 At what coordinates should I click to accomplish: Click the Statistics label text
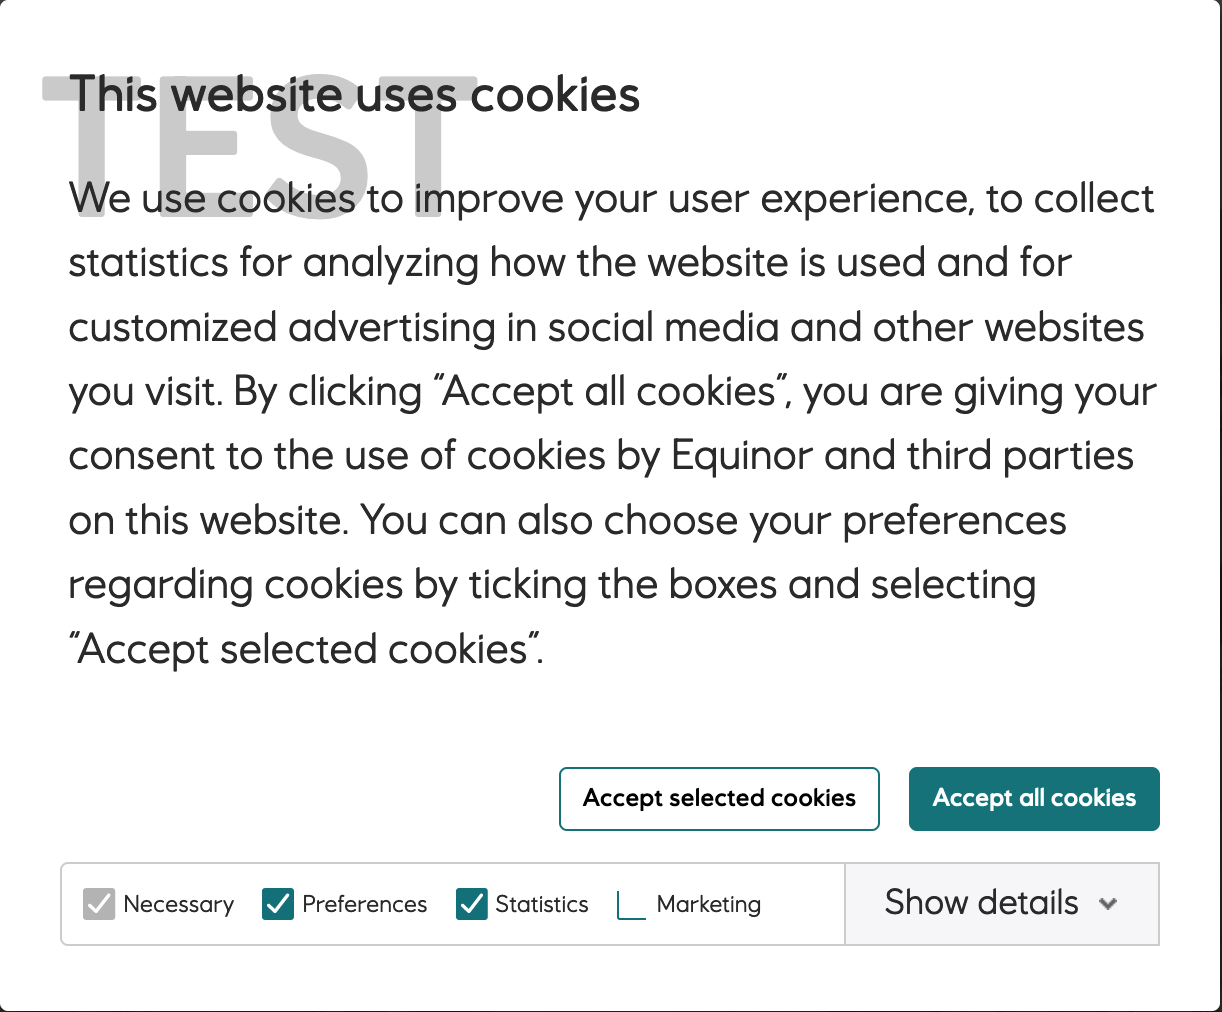[x=541, y=904]
